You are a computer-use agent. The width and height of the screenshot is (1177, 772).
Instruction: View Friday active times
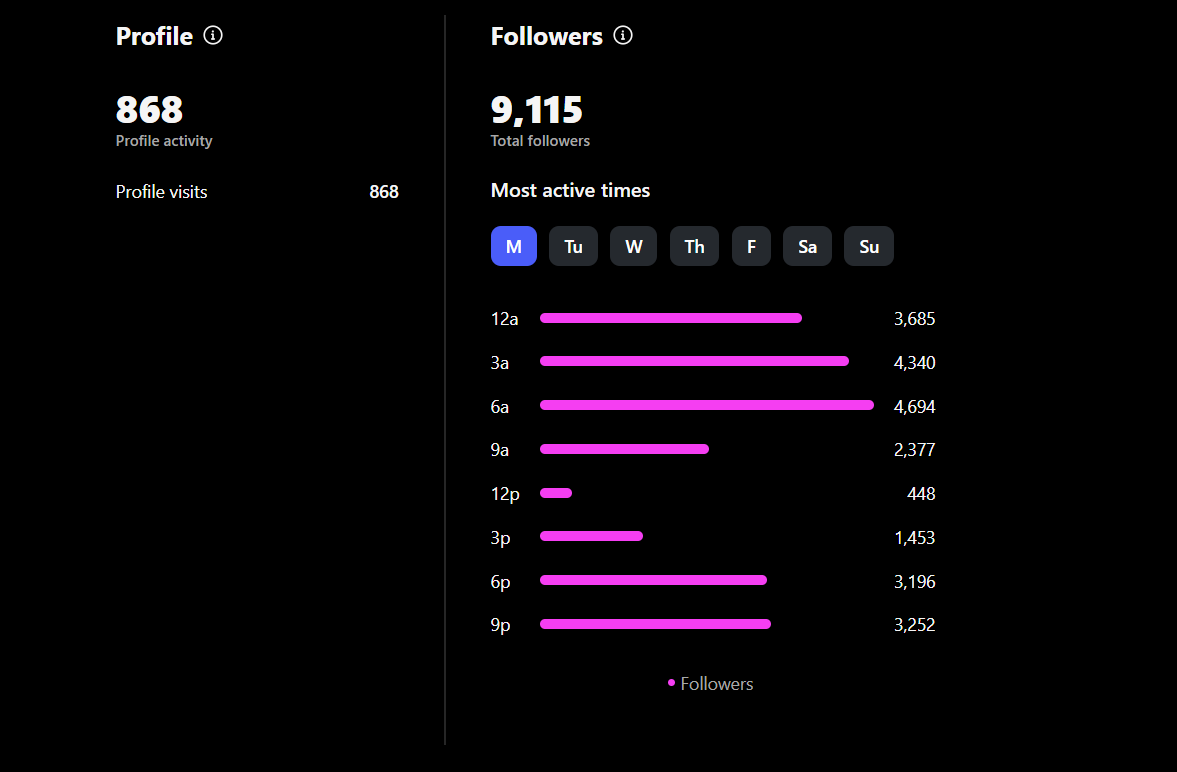(751, 246)
